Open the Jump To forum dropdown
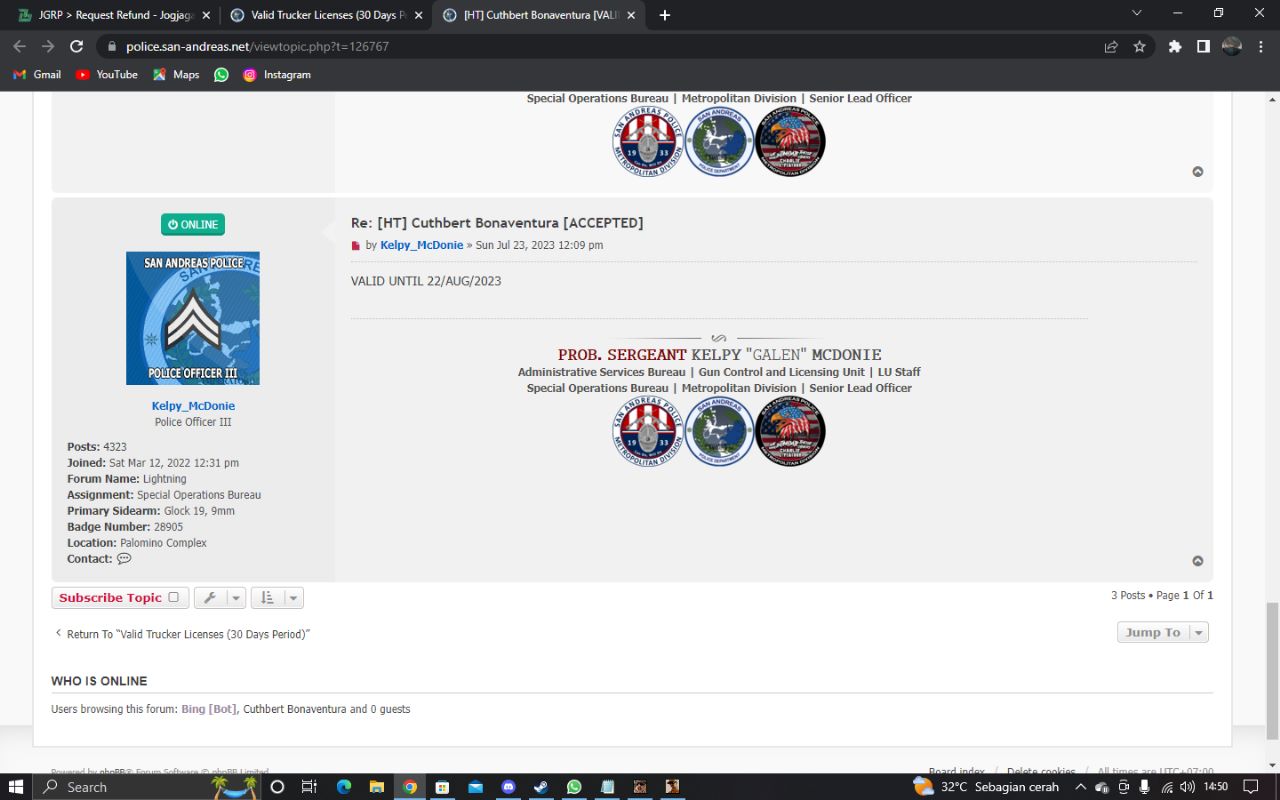Image resolution: width=1280 pixels, height=800 pixels. (1163, 632)
